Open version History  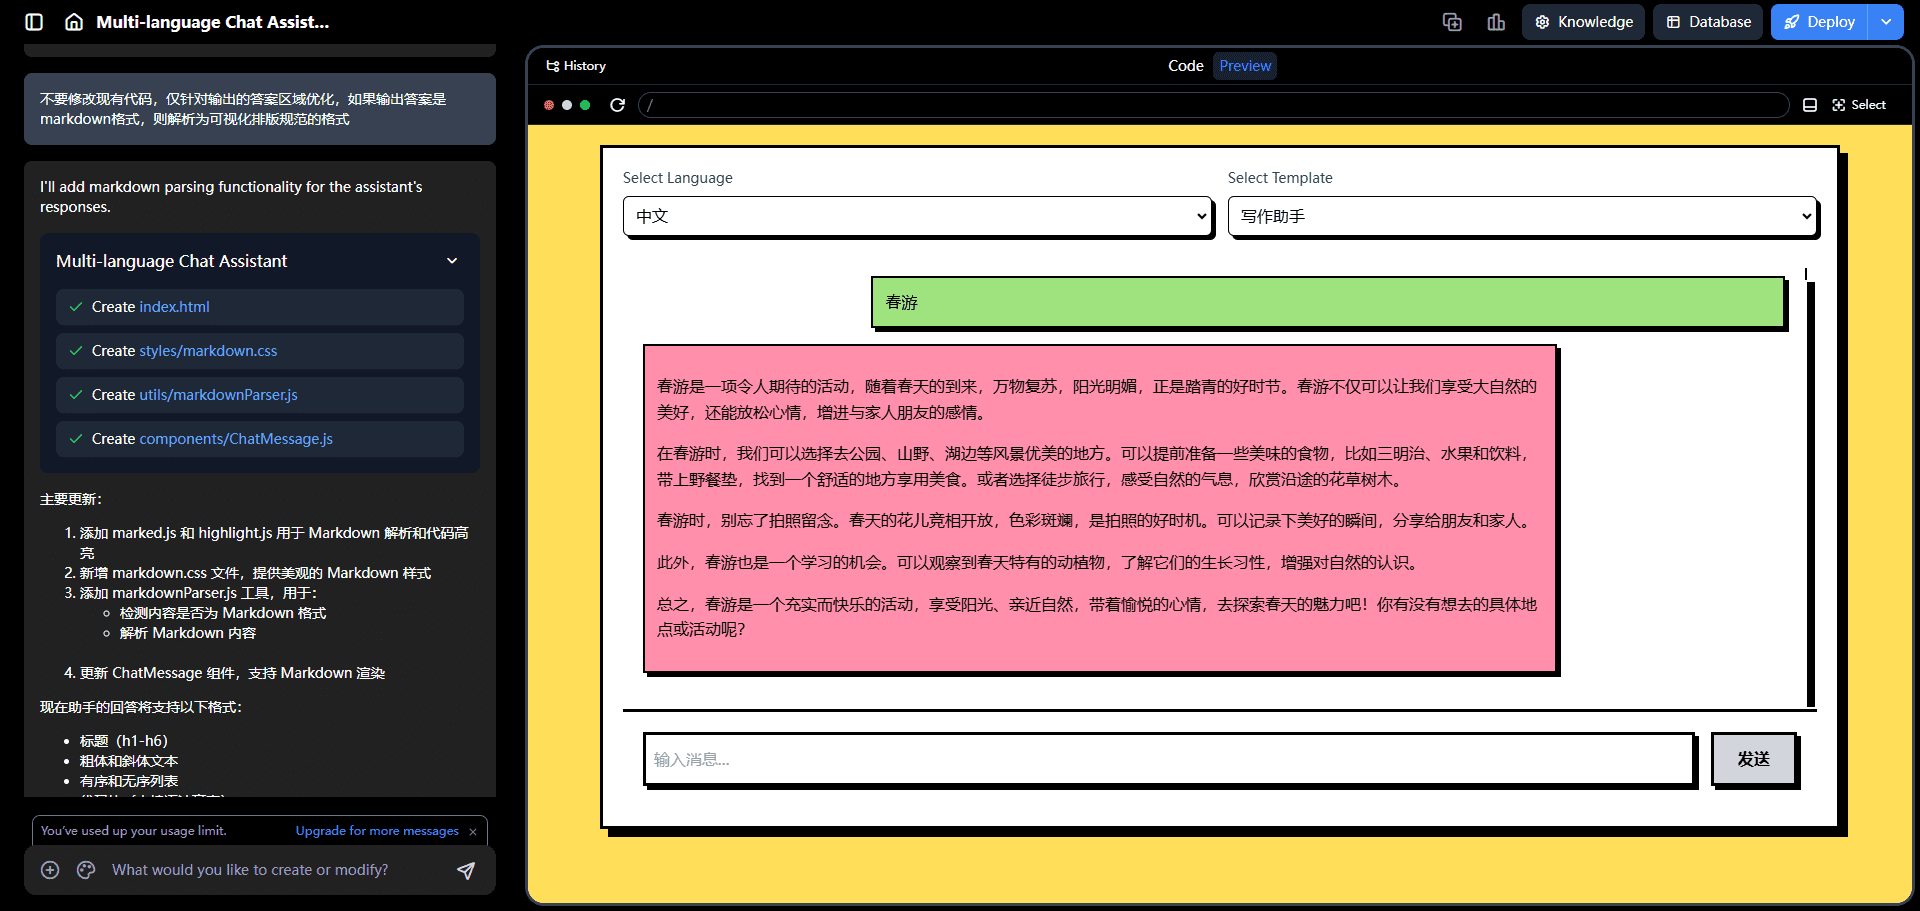[x=576, y=66]
